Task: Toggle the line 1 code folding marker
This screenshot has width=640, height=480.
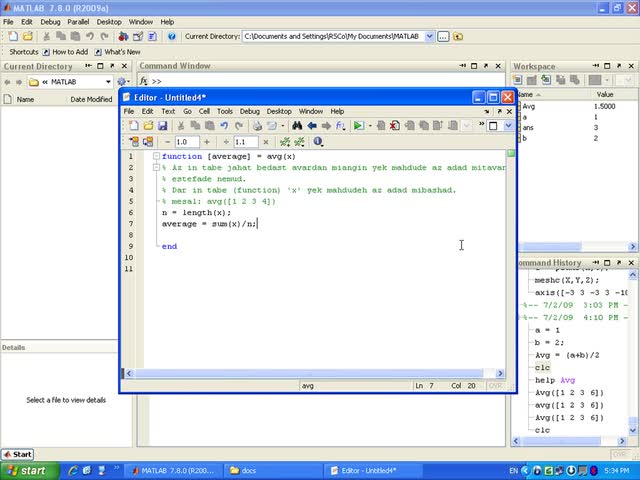Action: pos(157,157)
